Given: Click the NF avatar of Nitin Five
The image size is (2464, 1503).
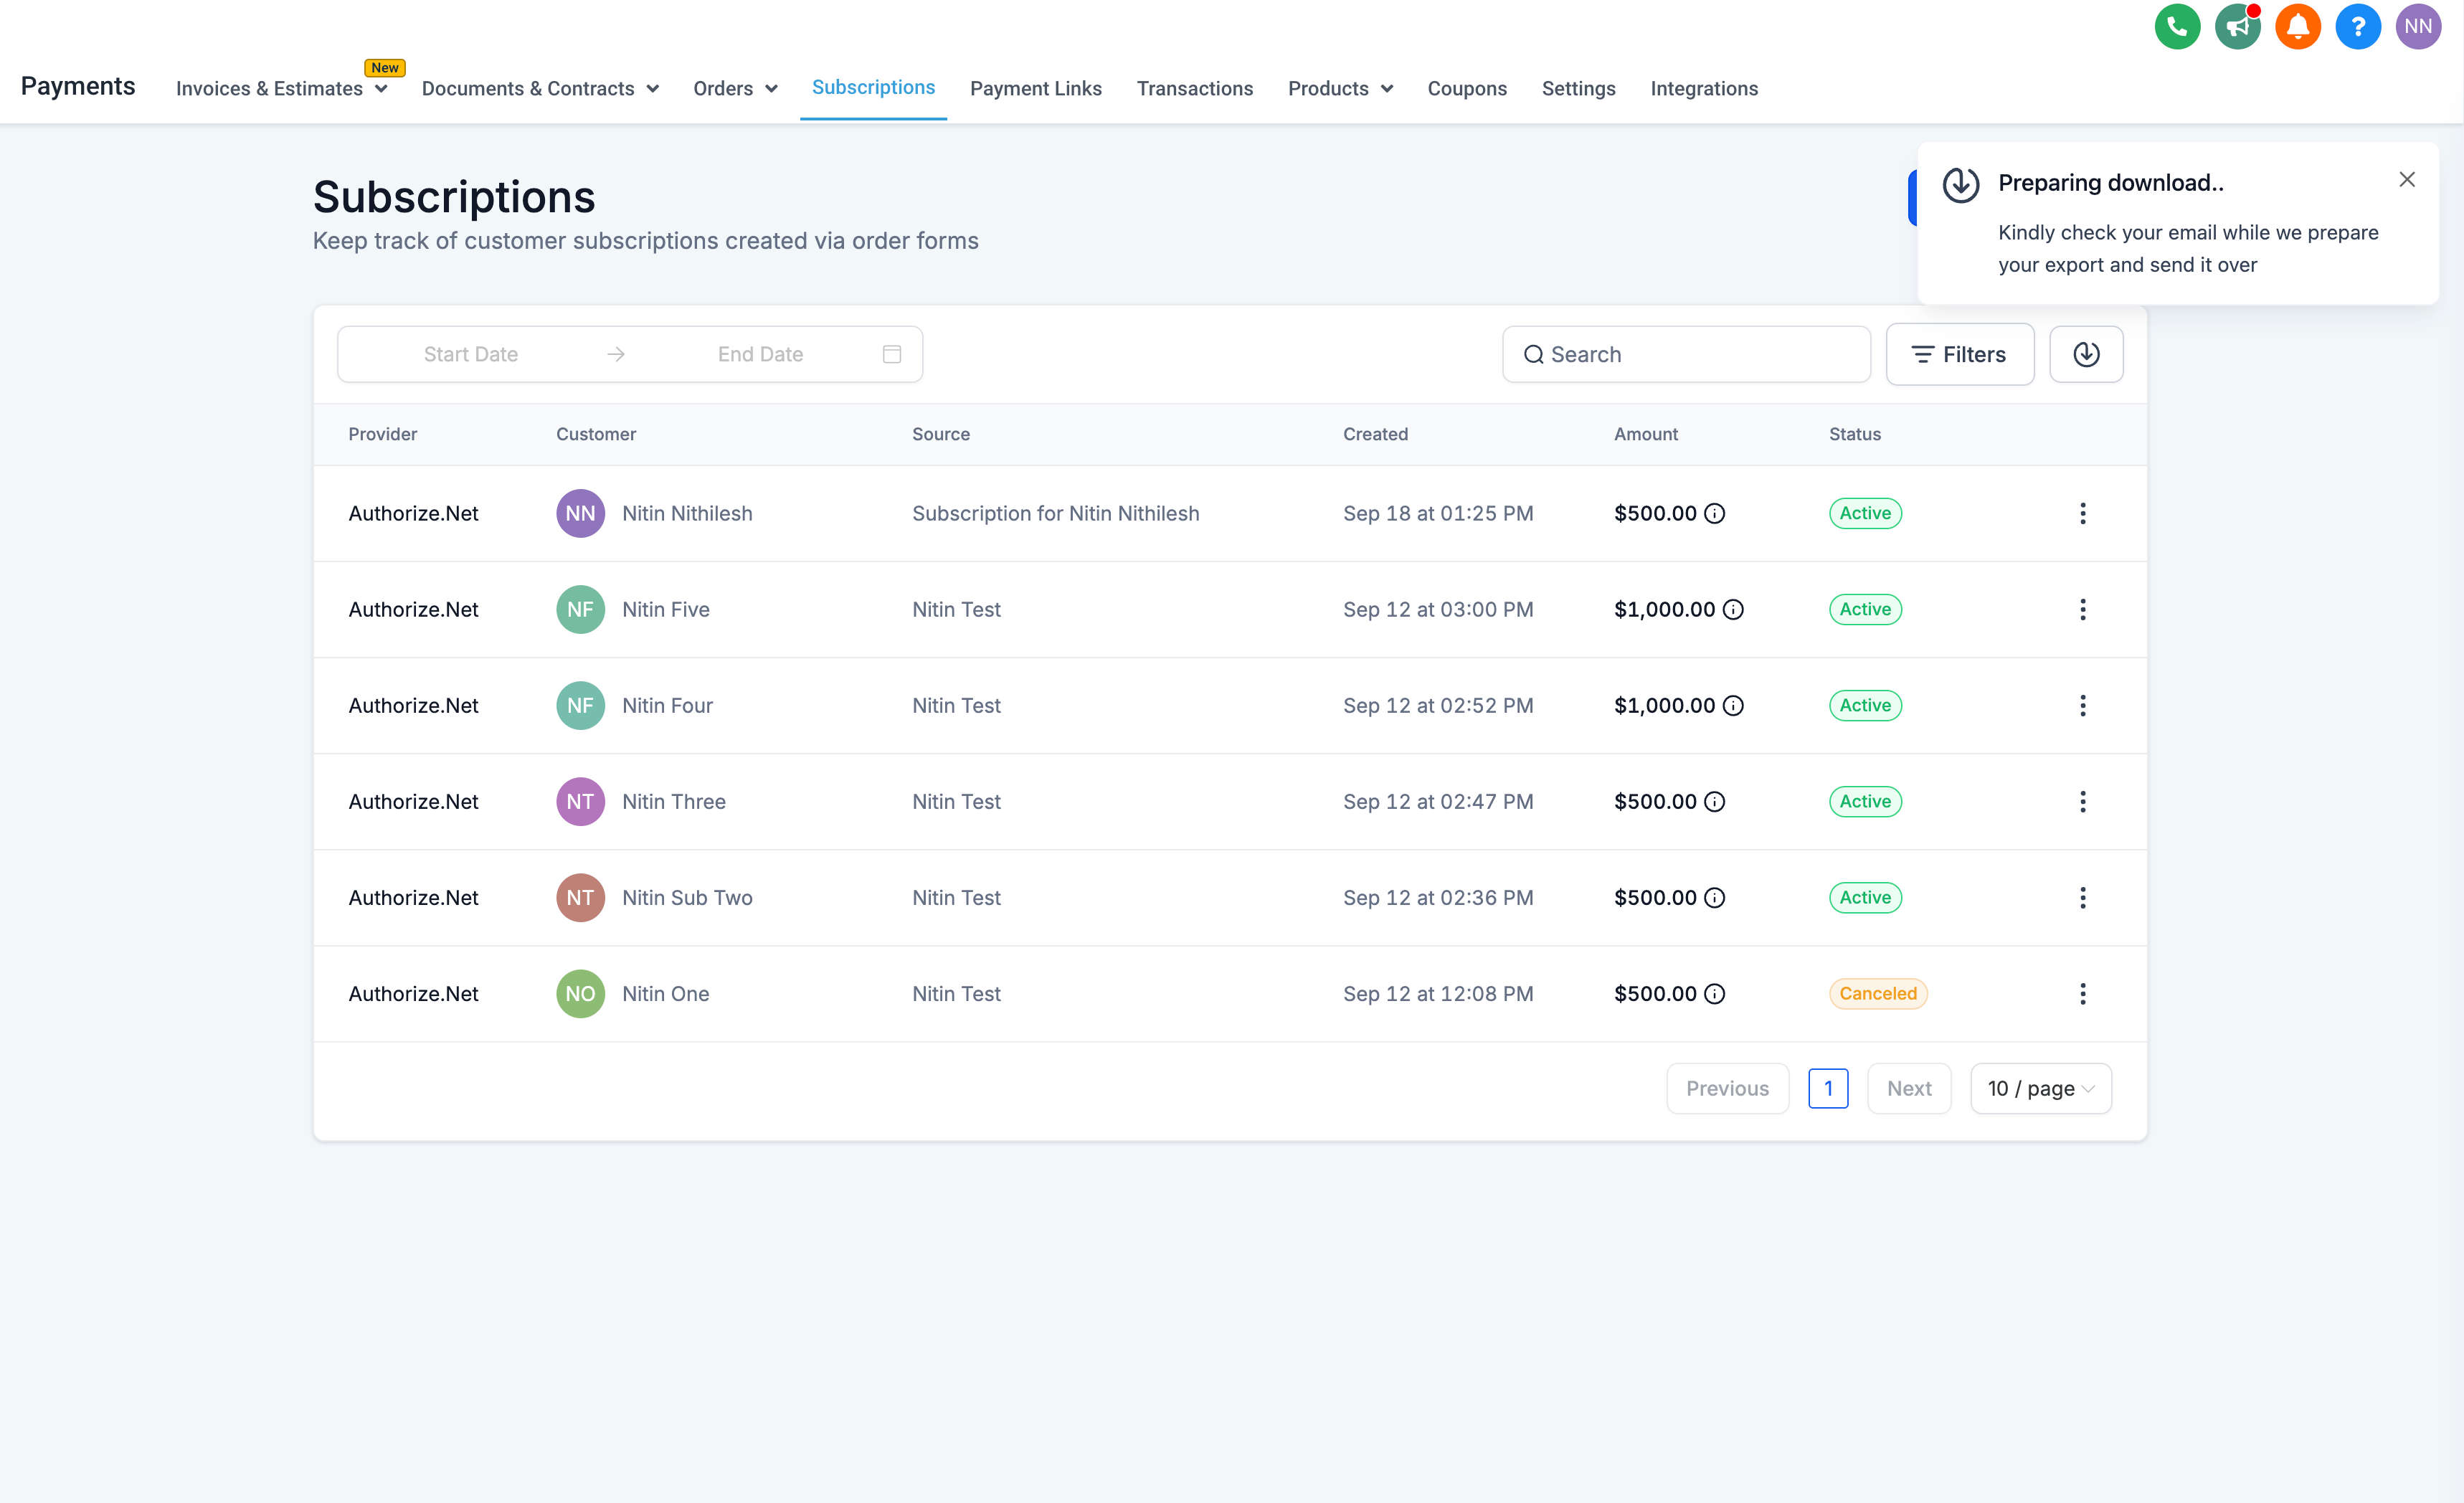Looking at the screenshot, I should [x=580, y=610].
